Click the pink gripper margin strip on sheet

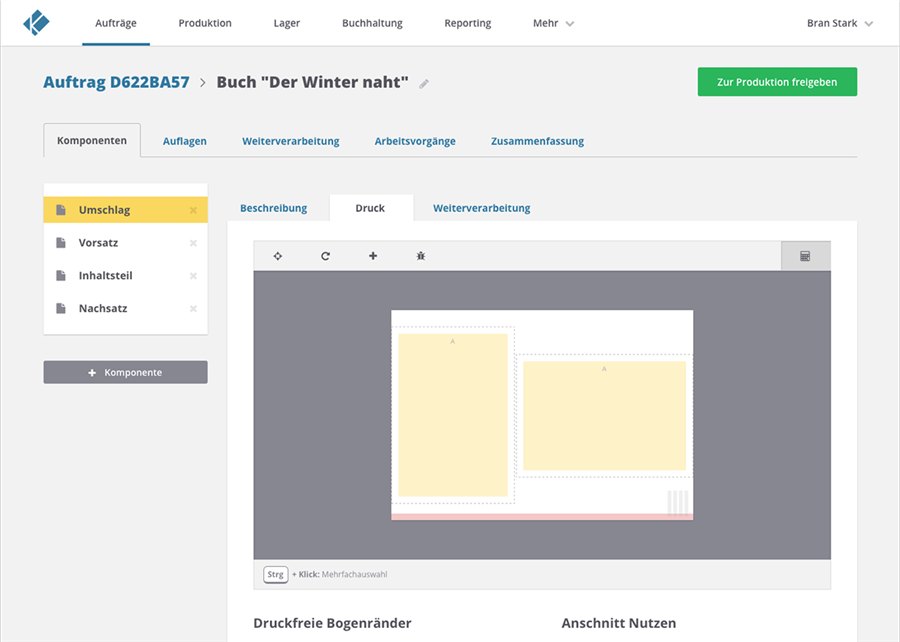point(542,517)
